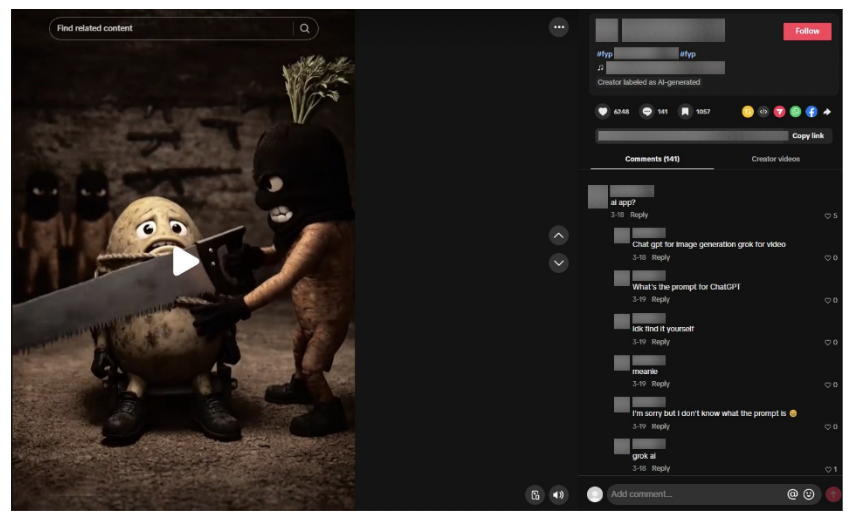Reply to the 'ai app?' comment
856x522 pixels.
[639, 215]
